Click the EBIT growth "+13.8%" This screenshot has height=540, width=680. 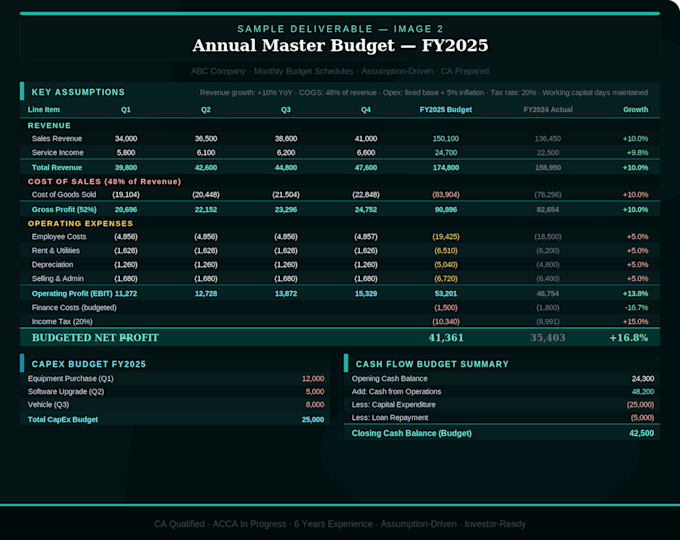[x=635, y=294]
